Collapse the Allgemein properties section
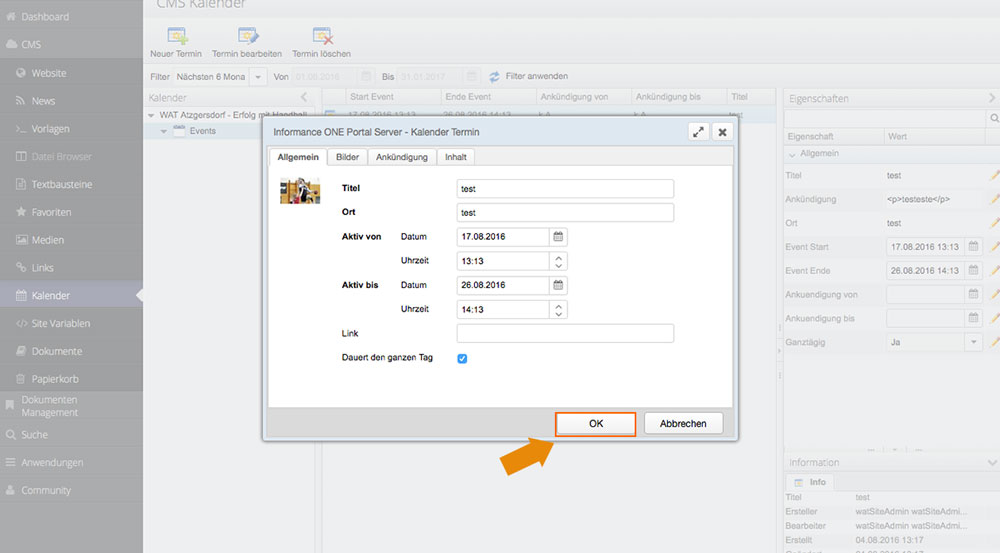 click(x=792, y=154)
